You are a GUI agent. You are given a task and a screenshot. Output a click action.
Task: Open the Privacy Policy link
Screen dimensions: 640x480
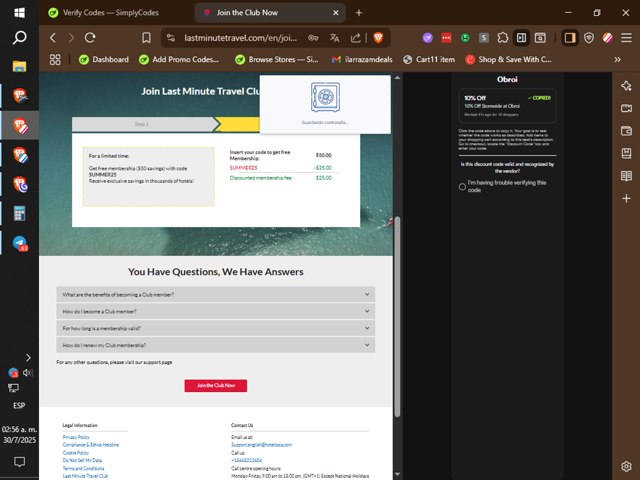[76, 437]
